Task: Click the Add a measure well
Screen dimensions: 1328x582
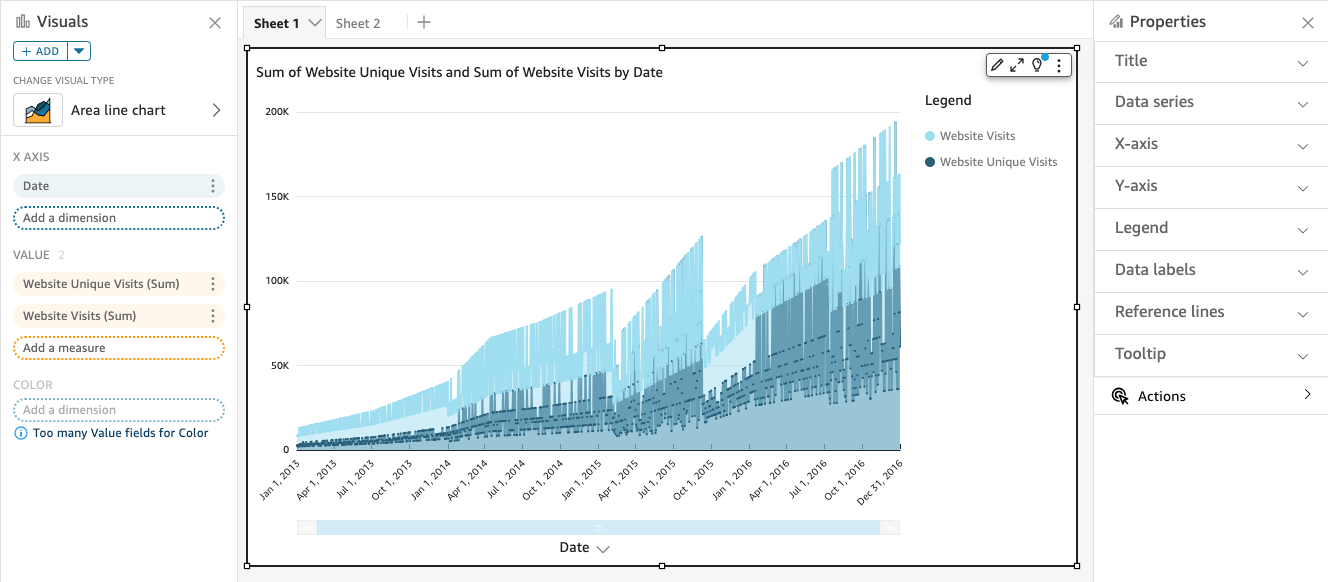Action: [x=119, y=348]
